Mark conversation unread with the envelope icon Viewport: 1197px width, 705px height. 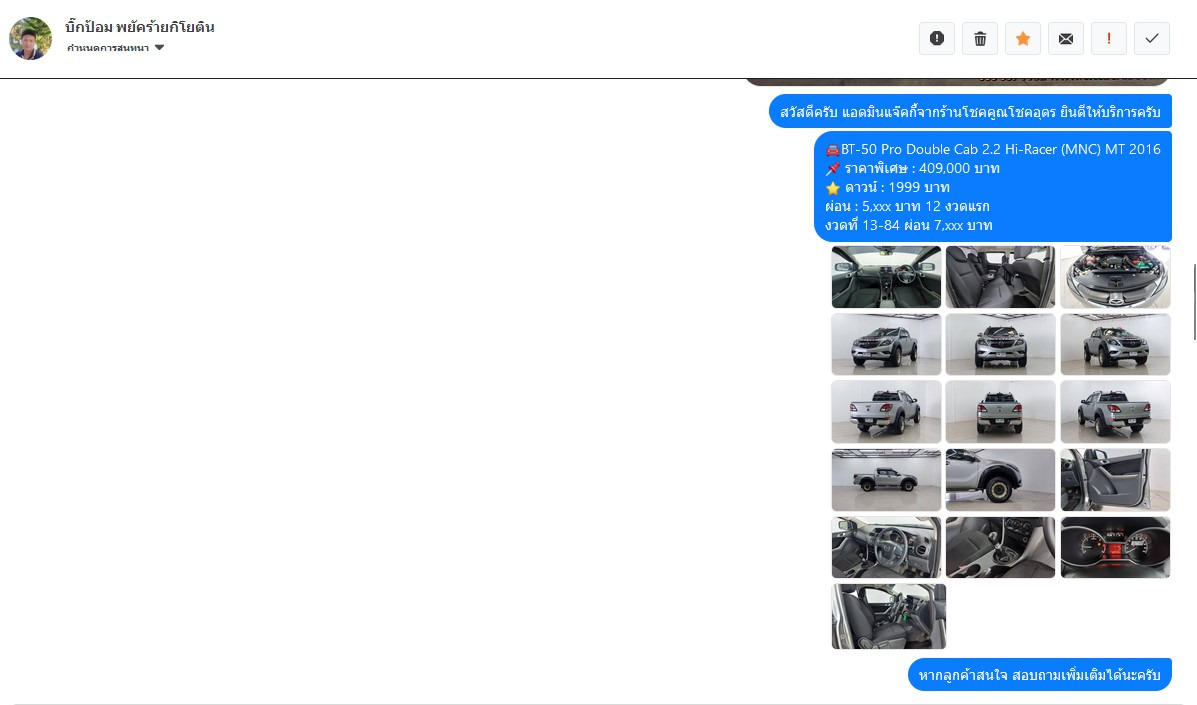[x=1066, y=38]
